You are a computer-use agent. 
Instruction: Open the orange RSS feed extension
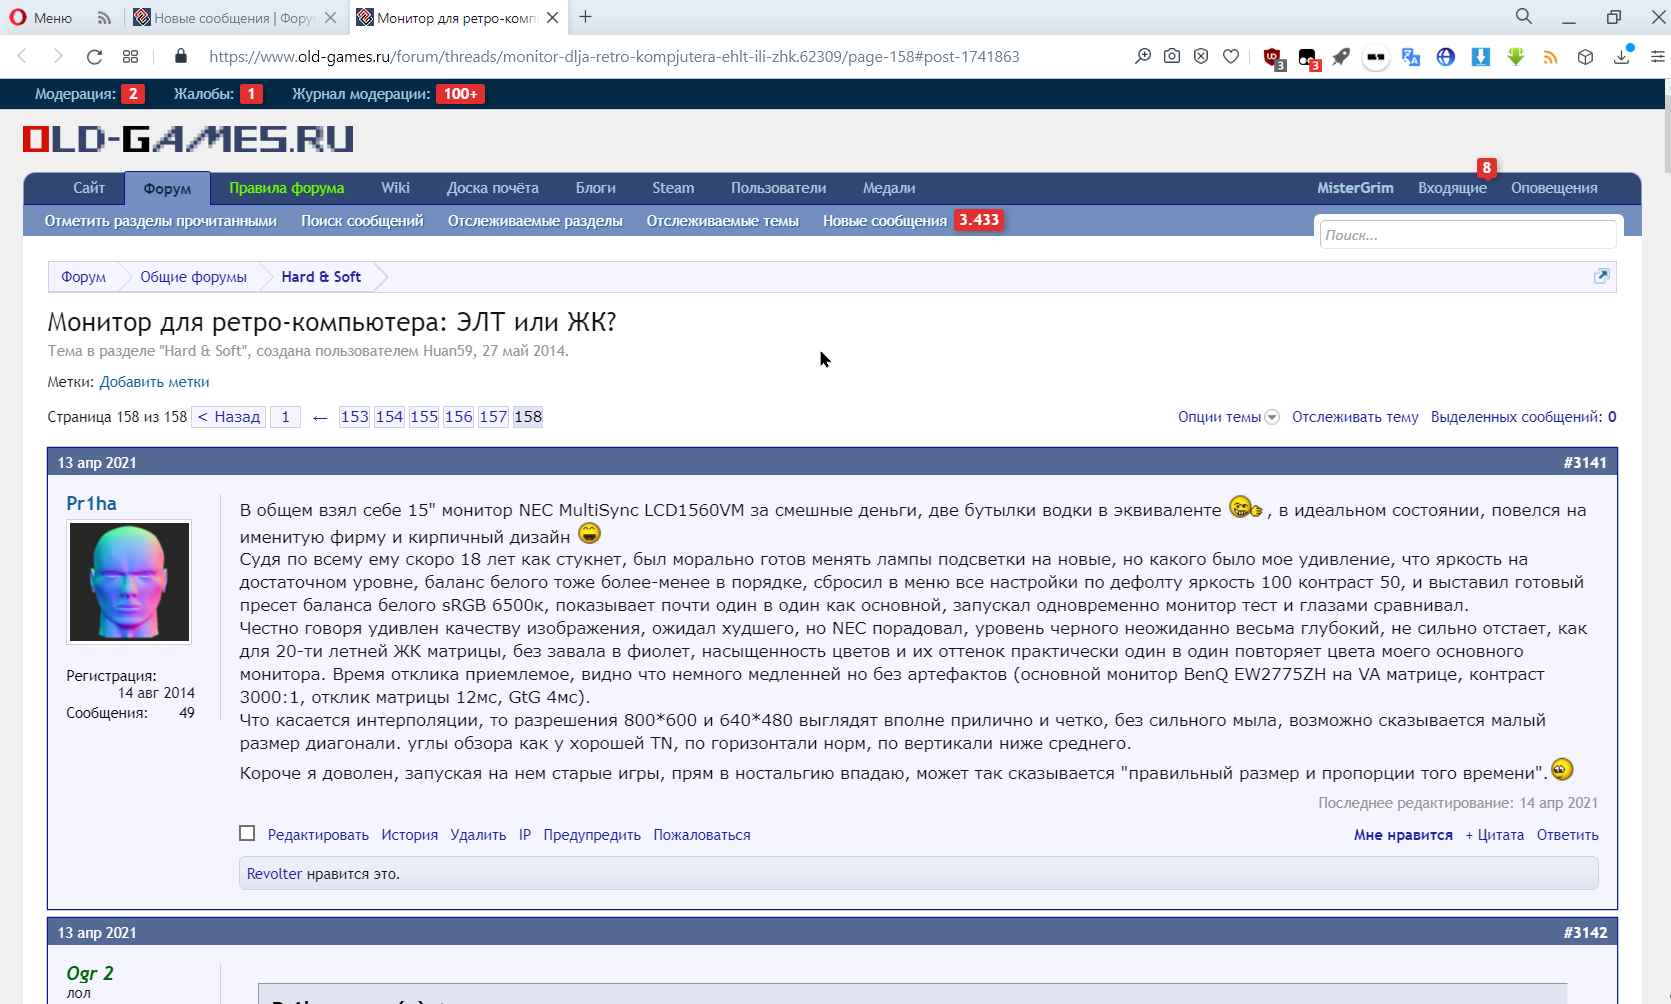[1551, 57]
